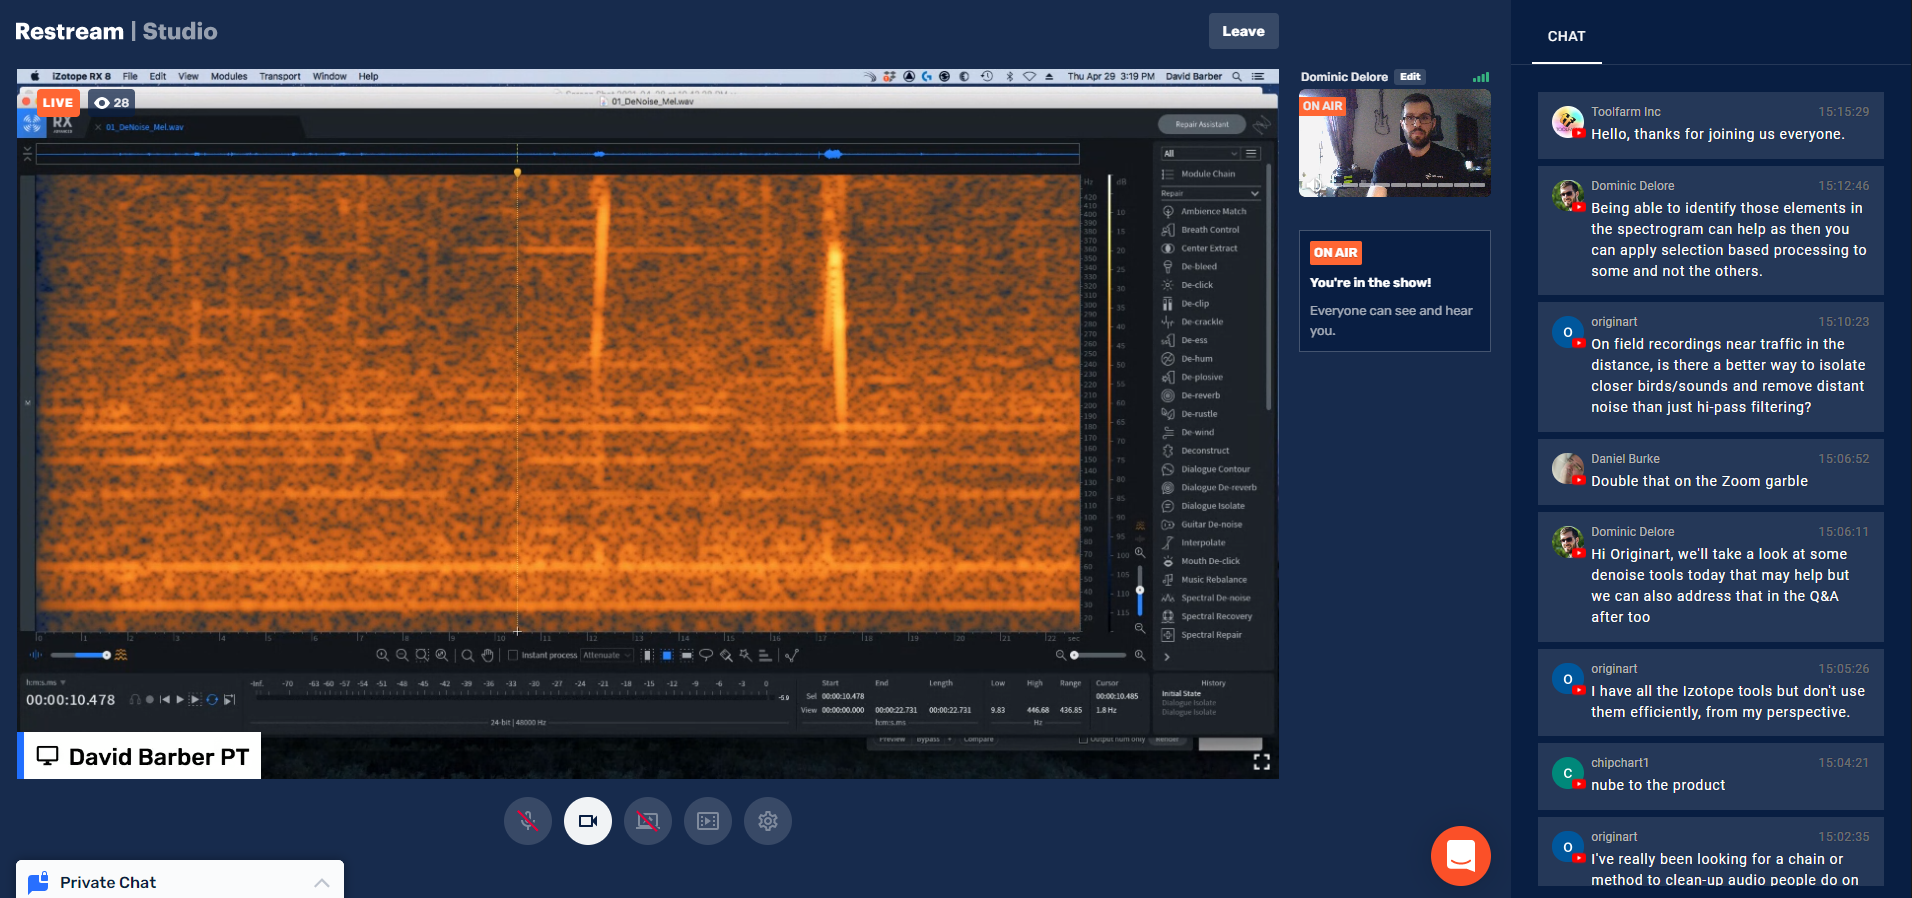Screen dimensions: 1912x898
Task: Open module list view options menu
Action: pyautogui.click(x=1252, y=154)
